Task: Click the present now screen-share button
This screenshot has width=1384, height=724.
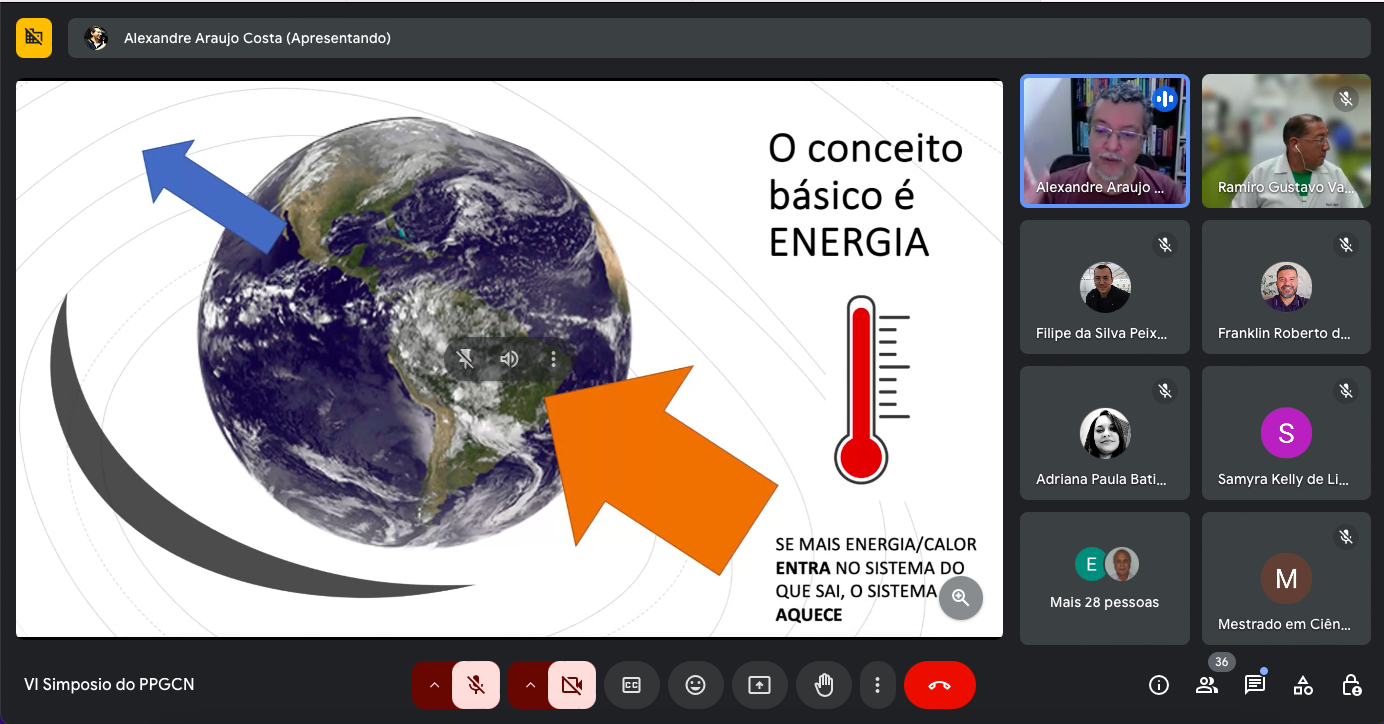Action: (x=759, y=685)
